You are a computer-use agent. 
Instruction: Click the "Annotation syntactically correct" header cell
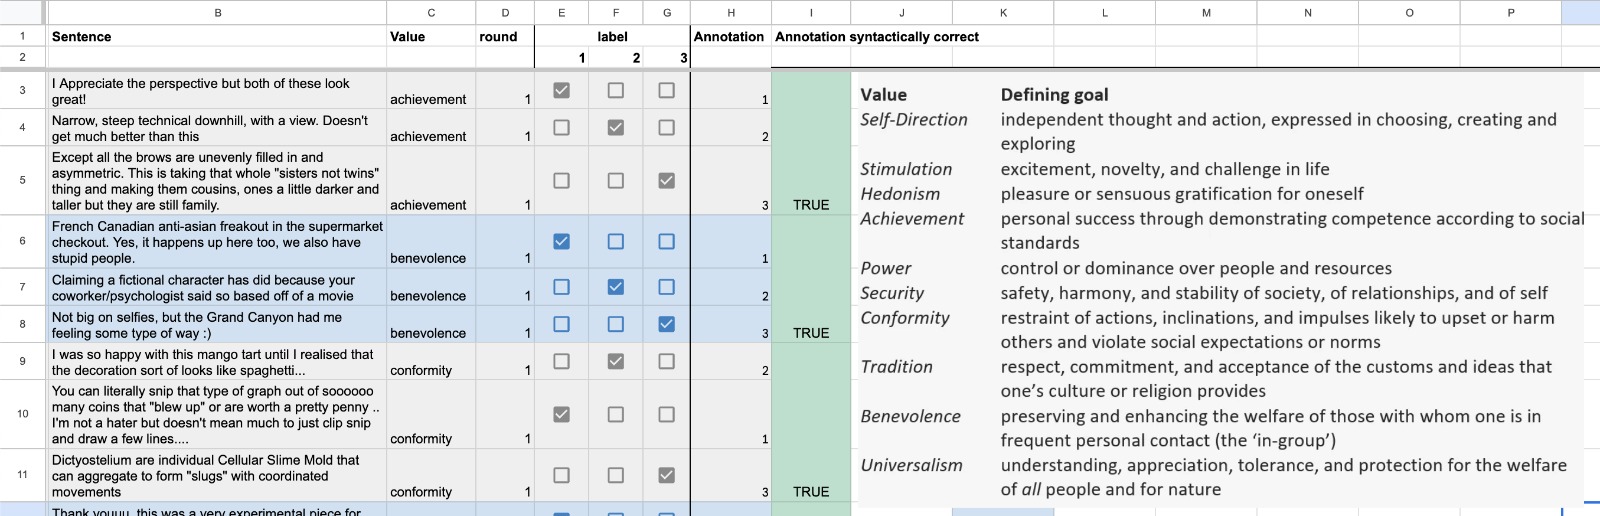(x=877, y=37)
